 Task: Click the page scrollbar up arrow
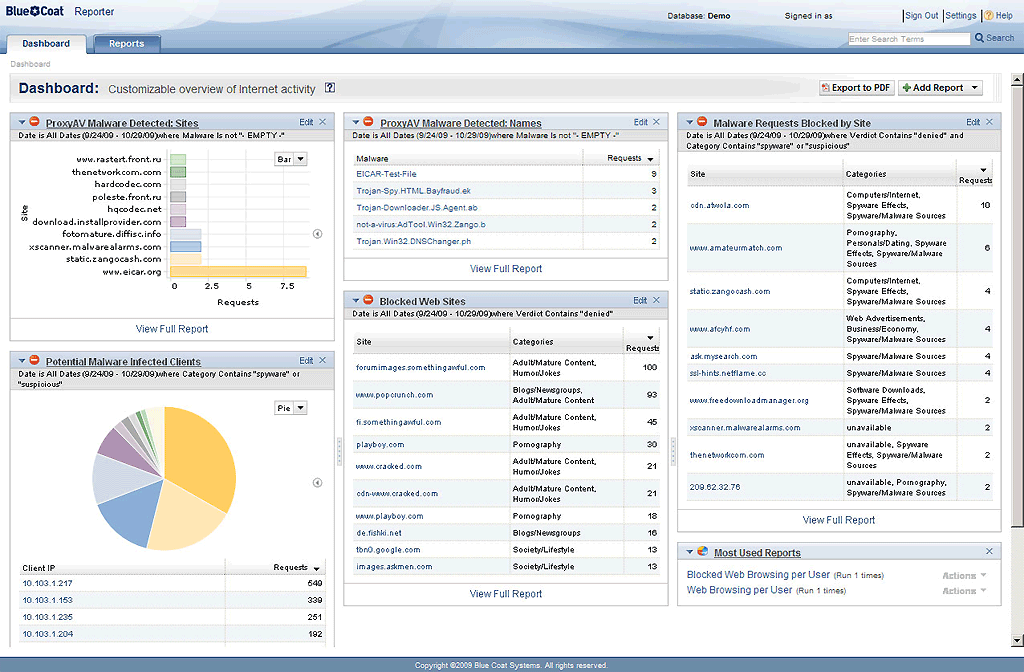pyautogui.click(x=1017, y=80)
